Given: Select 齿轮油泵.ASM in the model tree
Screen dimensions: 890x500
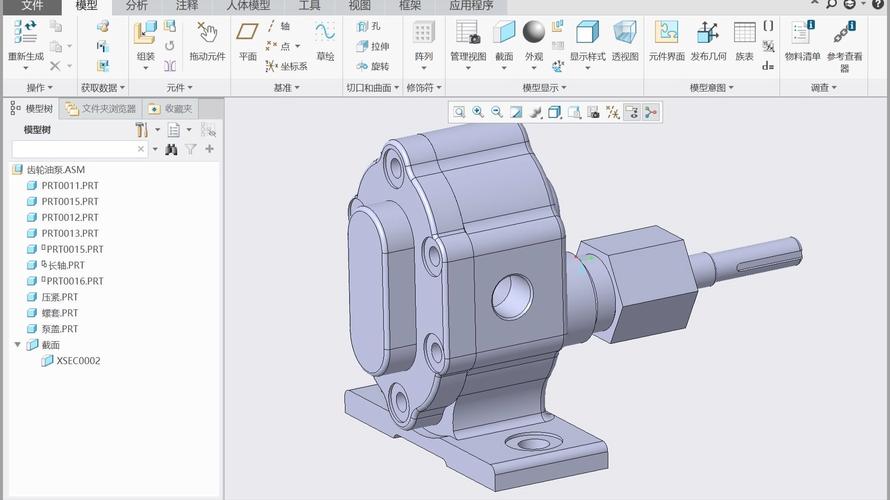Looking at the screenshot, I should (56, 170).
